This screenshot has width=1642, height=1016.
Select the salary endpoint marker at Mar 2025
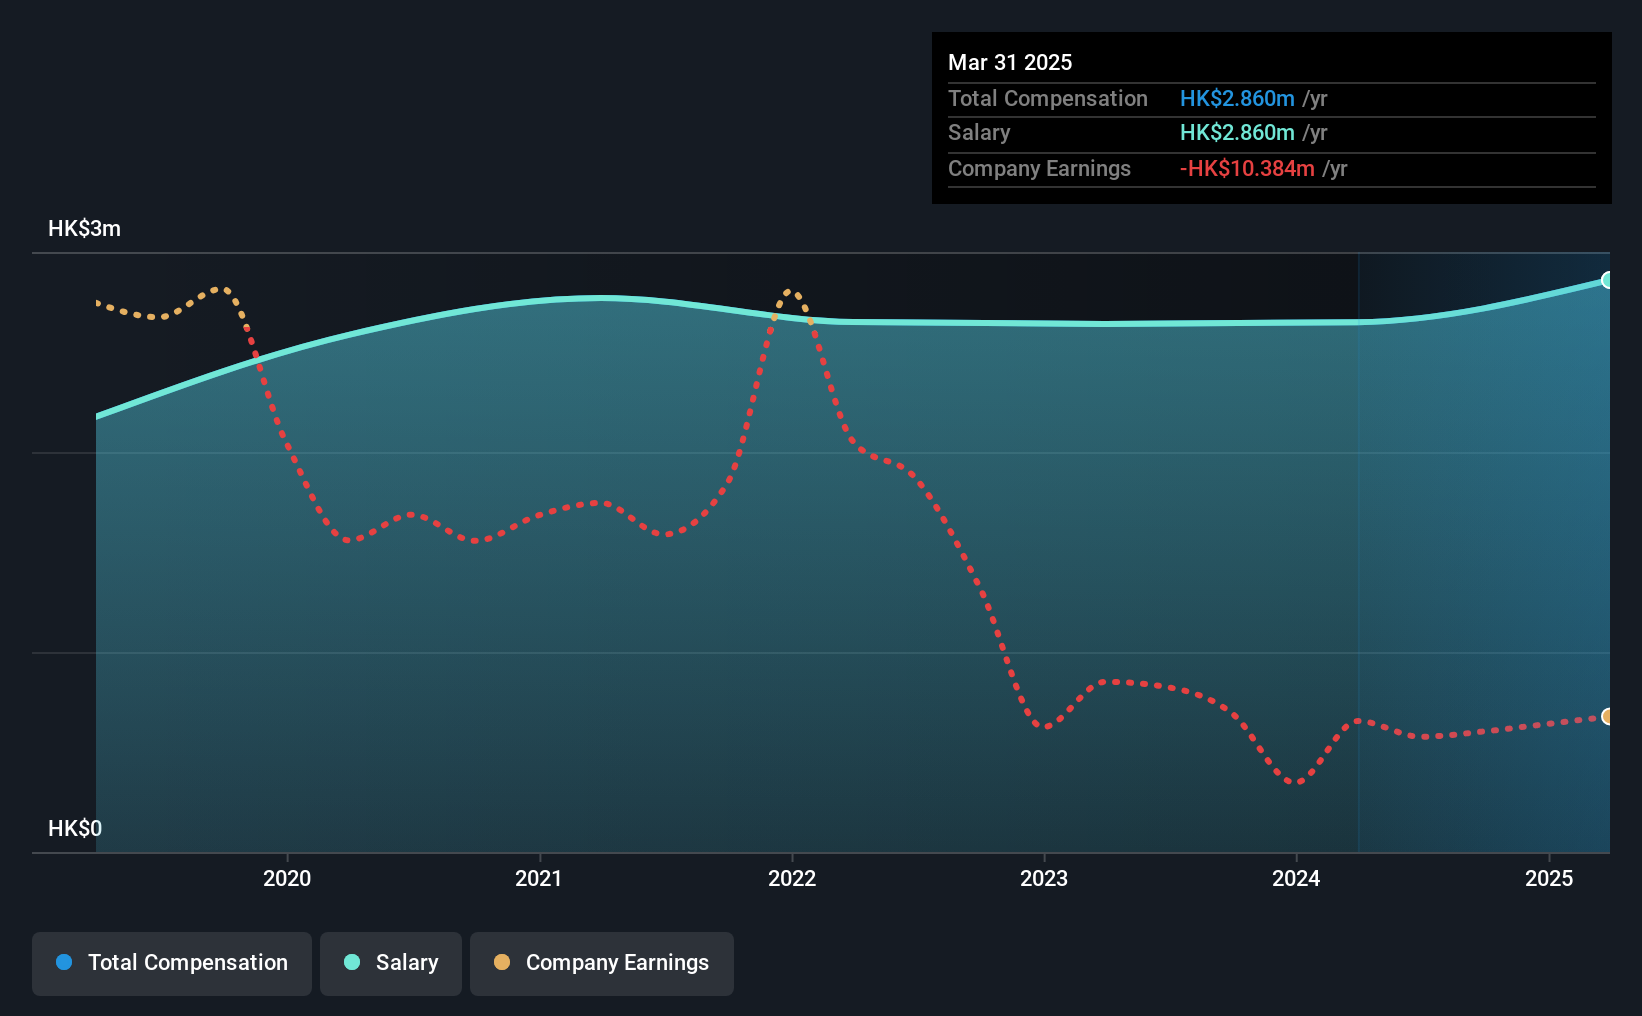point(1607,280)
